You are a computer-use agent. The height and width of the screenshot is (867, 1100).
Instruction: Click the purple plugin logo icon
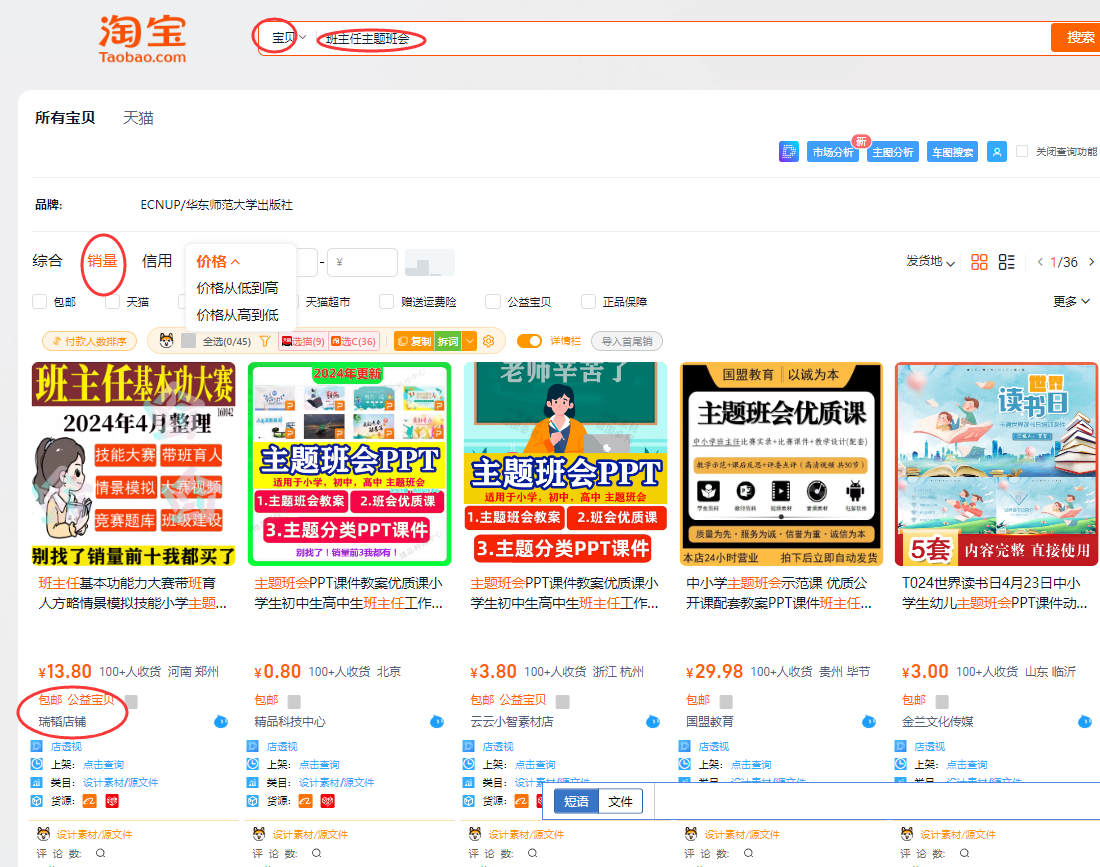pos(789,152)
